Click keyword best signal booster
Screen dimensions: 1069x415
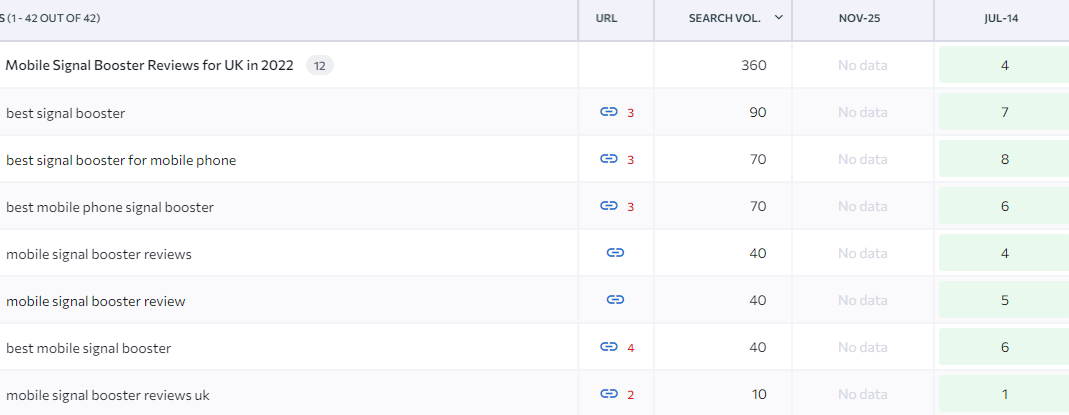click(x=65, y=113)
